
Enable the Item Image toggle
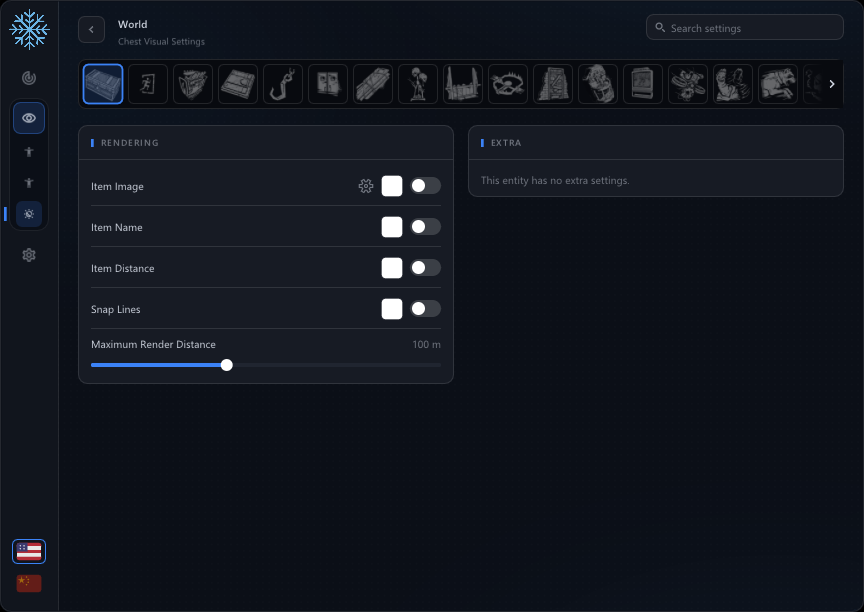425,186
